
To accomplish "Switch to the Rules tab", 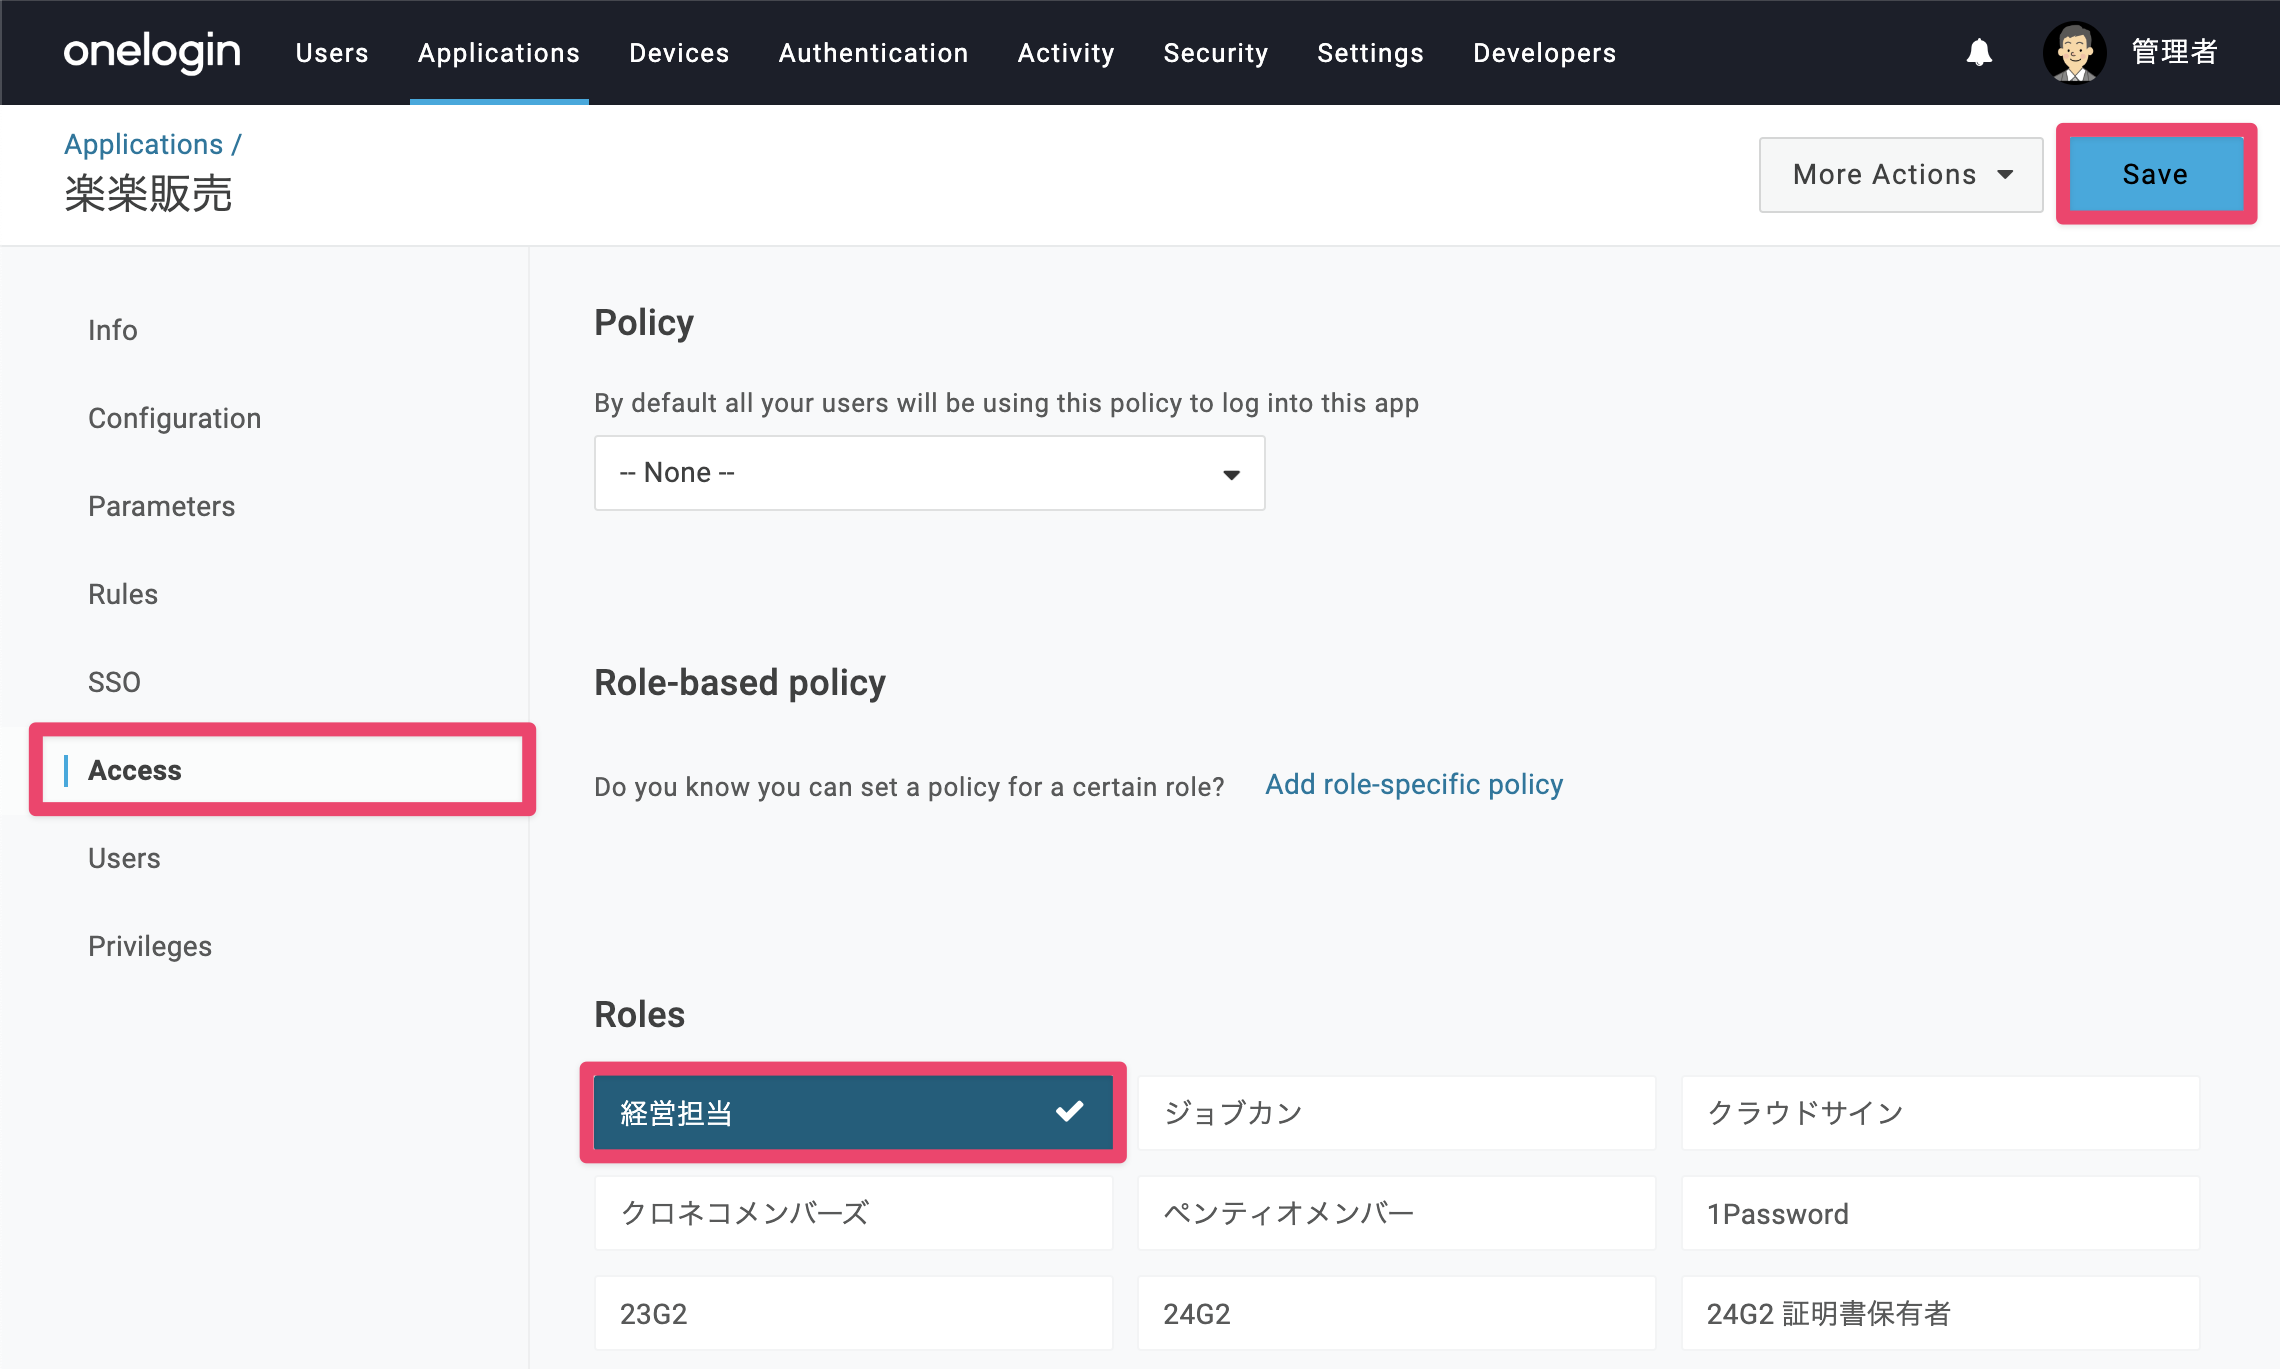I will [x=123, y=594].
